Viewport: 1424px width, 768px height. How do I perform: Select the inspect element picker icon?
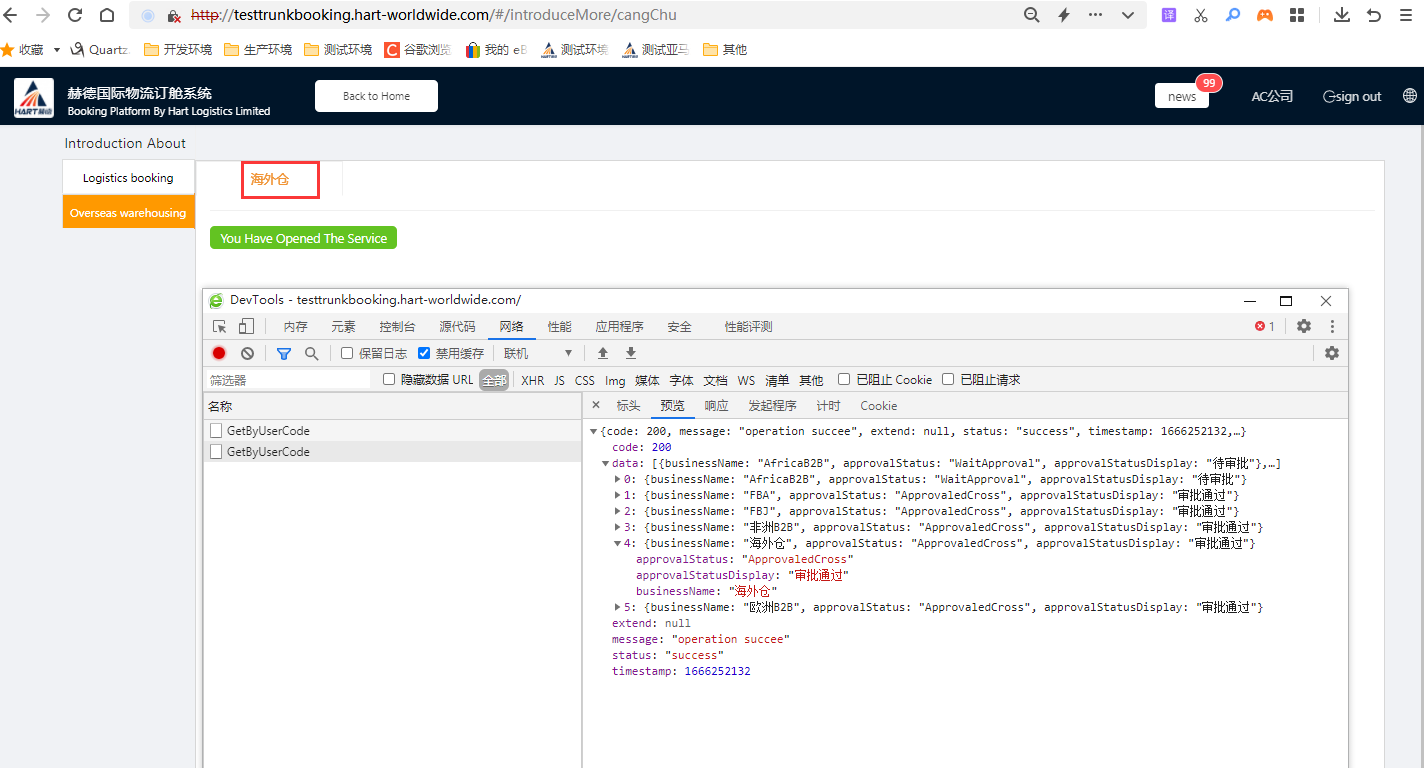pyautogui.click(x=219, y=326)
